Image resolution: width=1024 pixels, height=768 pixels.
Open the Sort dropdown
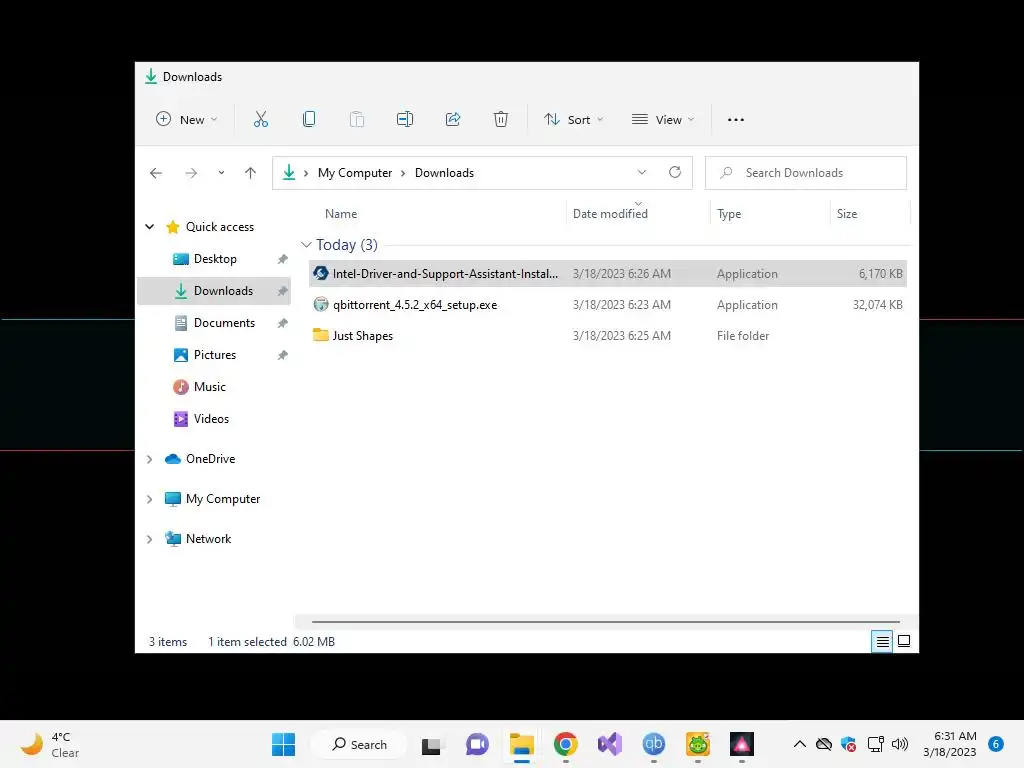point(573,120)
